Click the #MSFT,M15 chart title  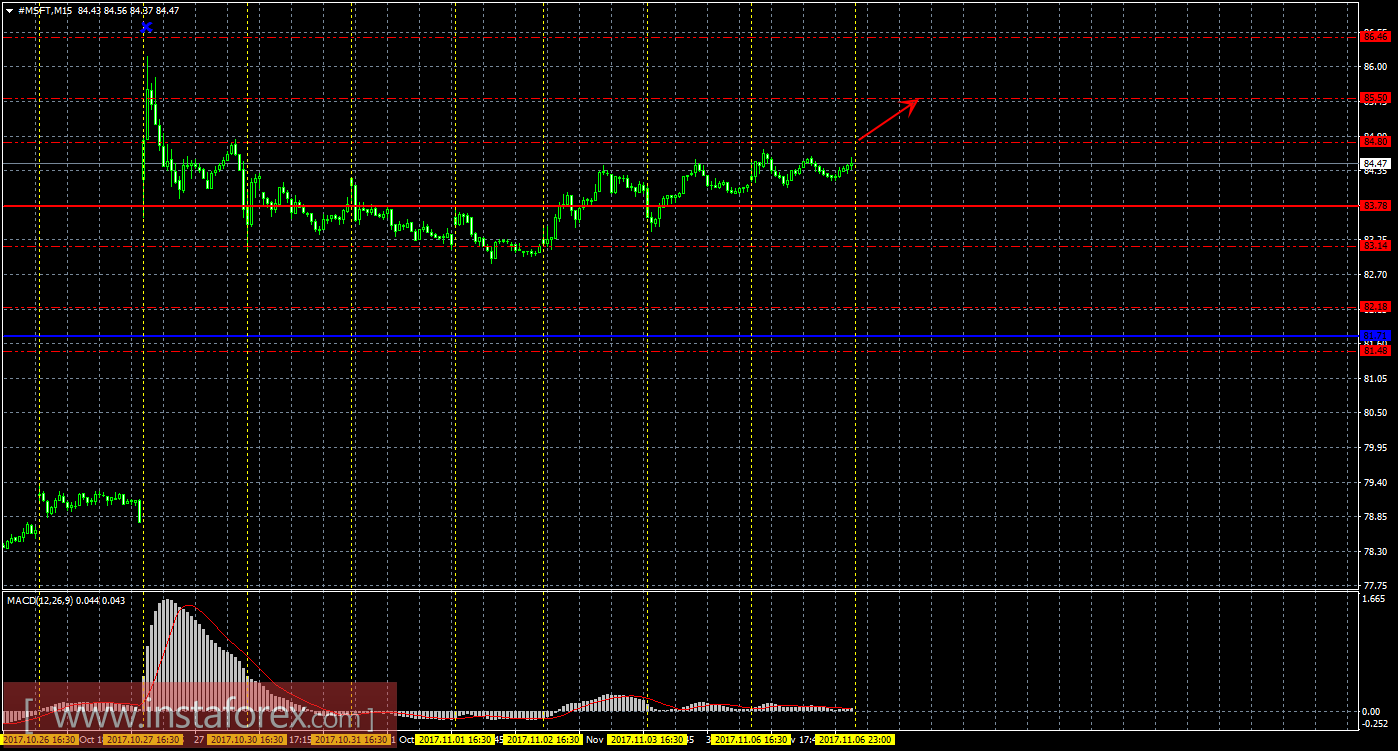[46, 10]
